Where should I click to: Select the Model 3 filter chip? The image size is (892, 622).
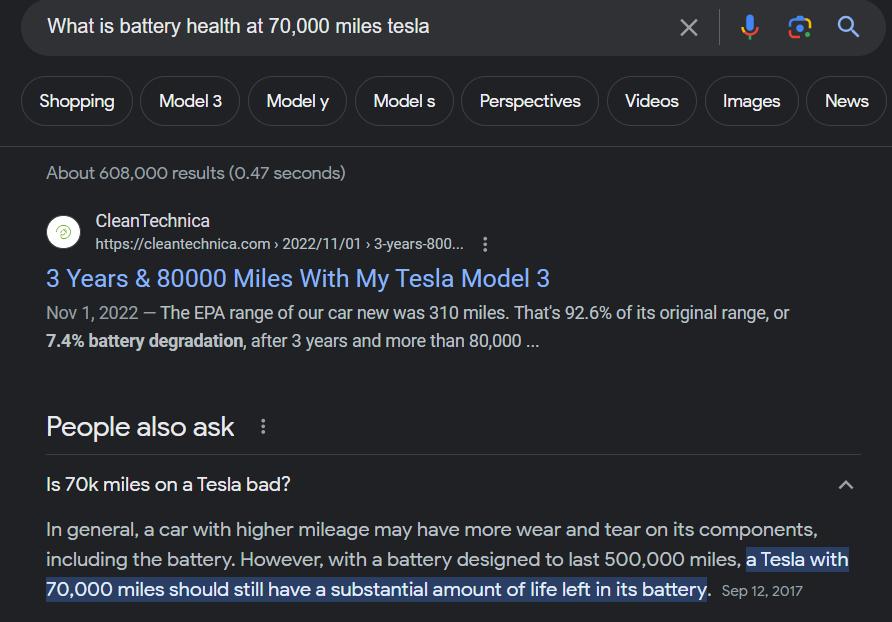click(x=190, y=101)
